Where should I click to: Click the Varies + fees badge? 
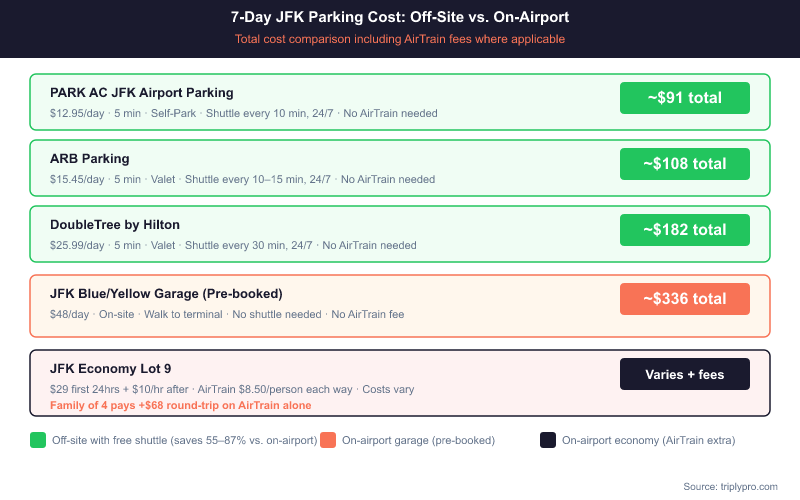[684, 374]
